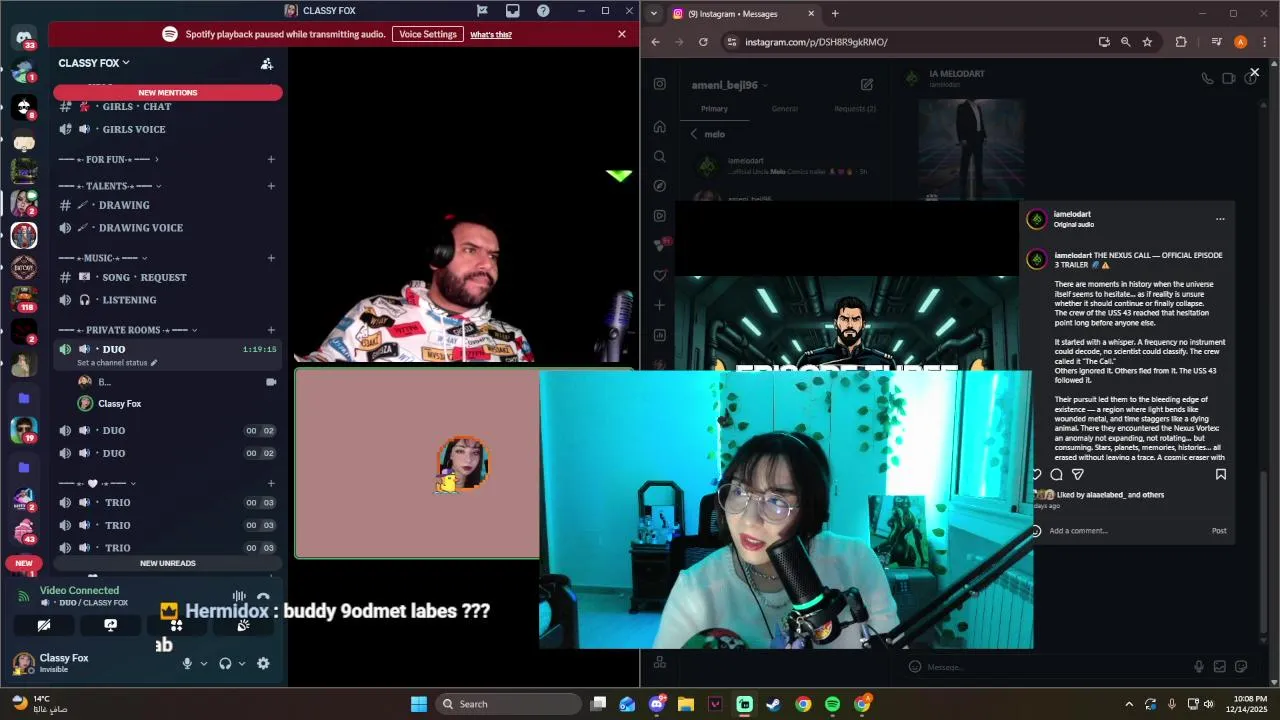
Task: Focus the instagram.com address bar
Action: 910,42
